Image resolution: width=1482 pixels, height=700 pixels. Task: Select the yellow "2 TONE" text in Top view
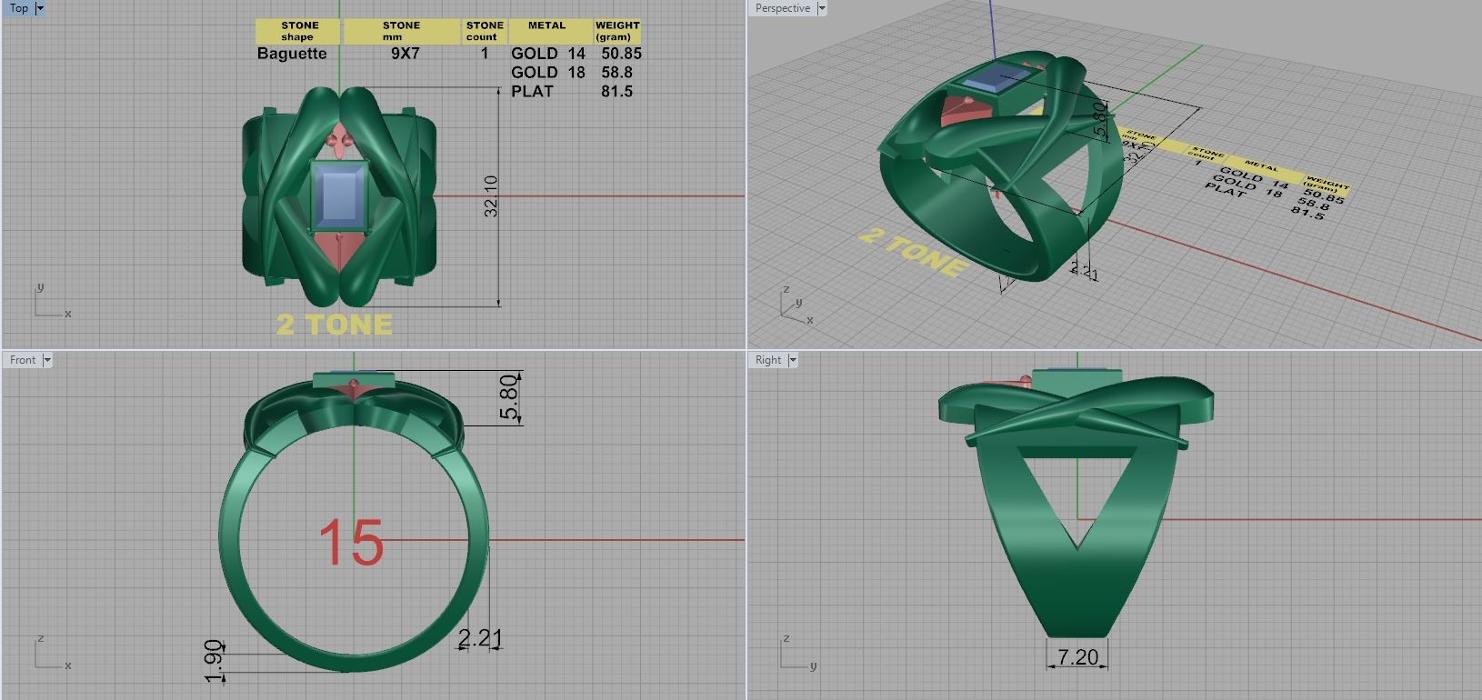coord(334,324)
